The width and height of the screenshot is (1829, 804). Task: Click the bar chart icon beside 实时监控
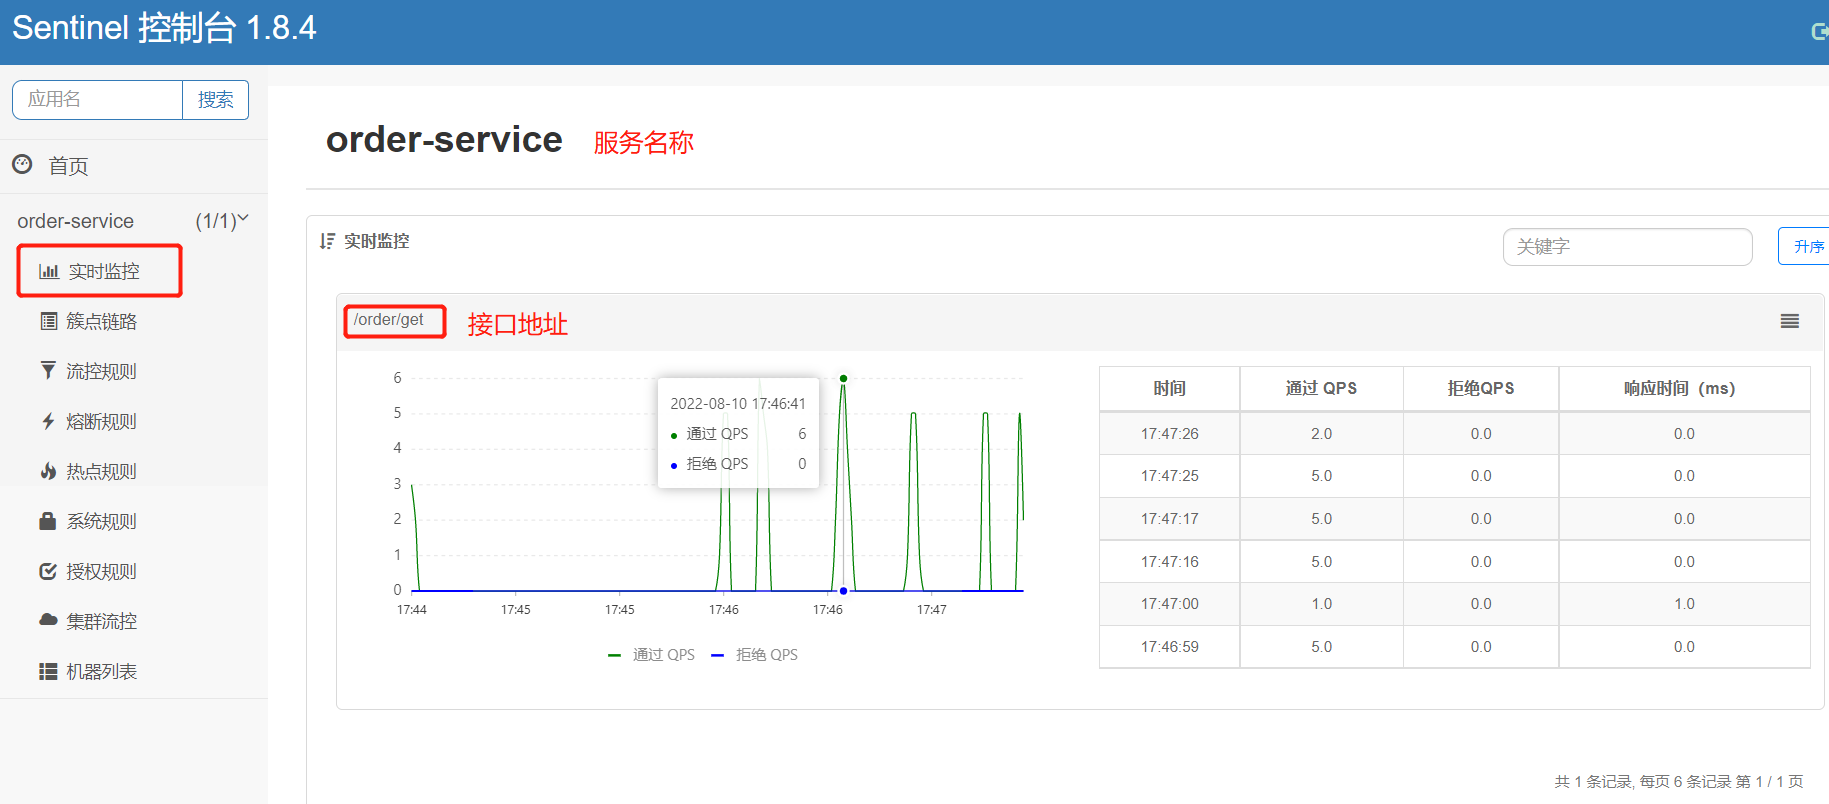pos(48,272)
